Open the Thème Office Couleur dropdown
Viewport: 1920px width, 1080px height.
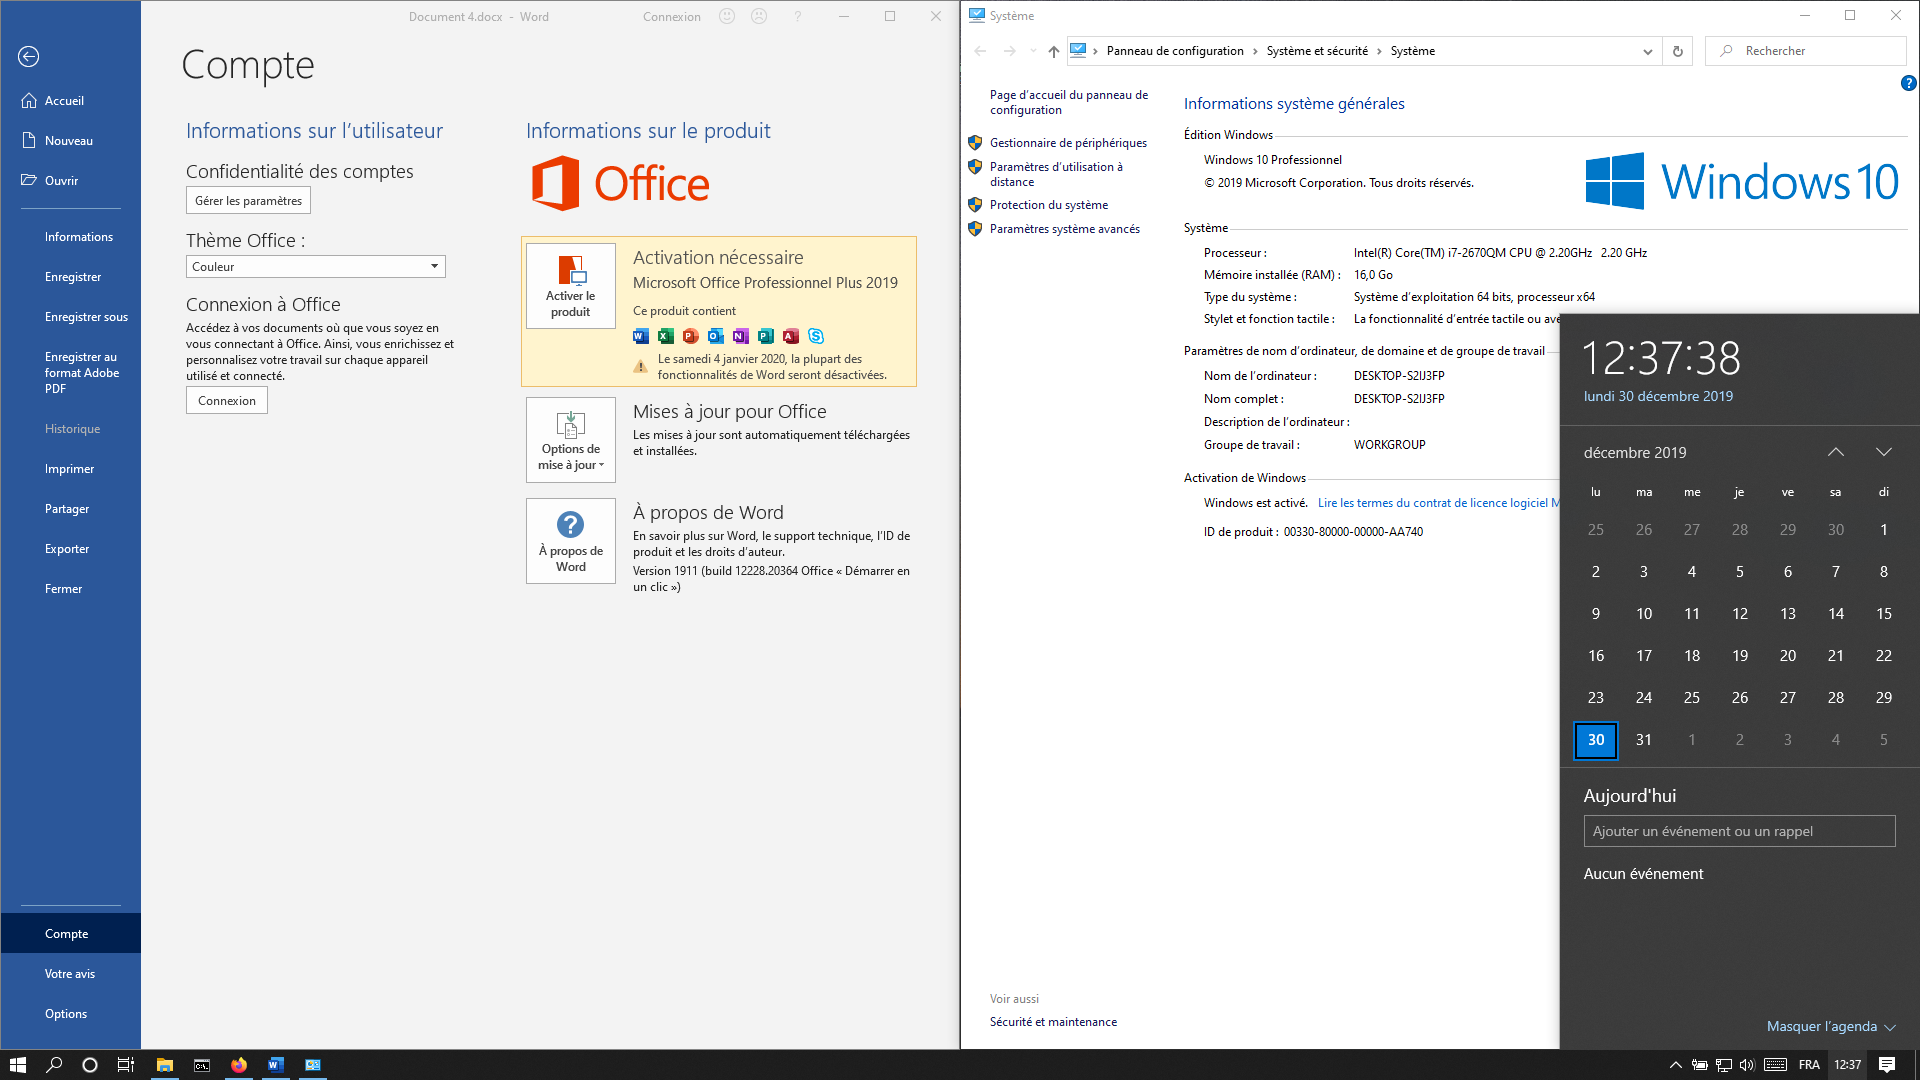coord(316,267)
